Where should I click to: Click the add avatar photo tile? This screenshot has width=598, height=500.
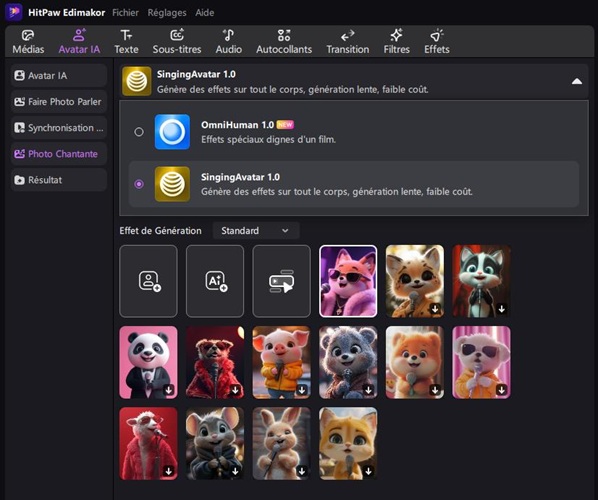point(148,281)
